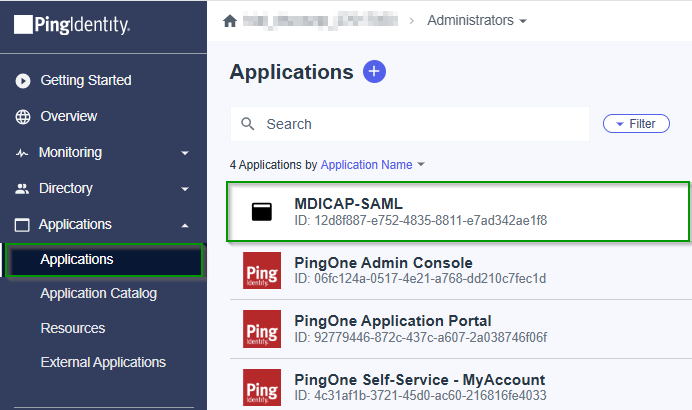Open Overview in sidebar
This screenshot has height=410, width=692.
69,116
